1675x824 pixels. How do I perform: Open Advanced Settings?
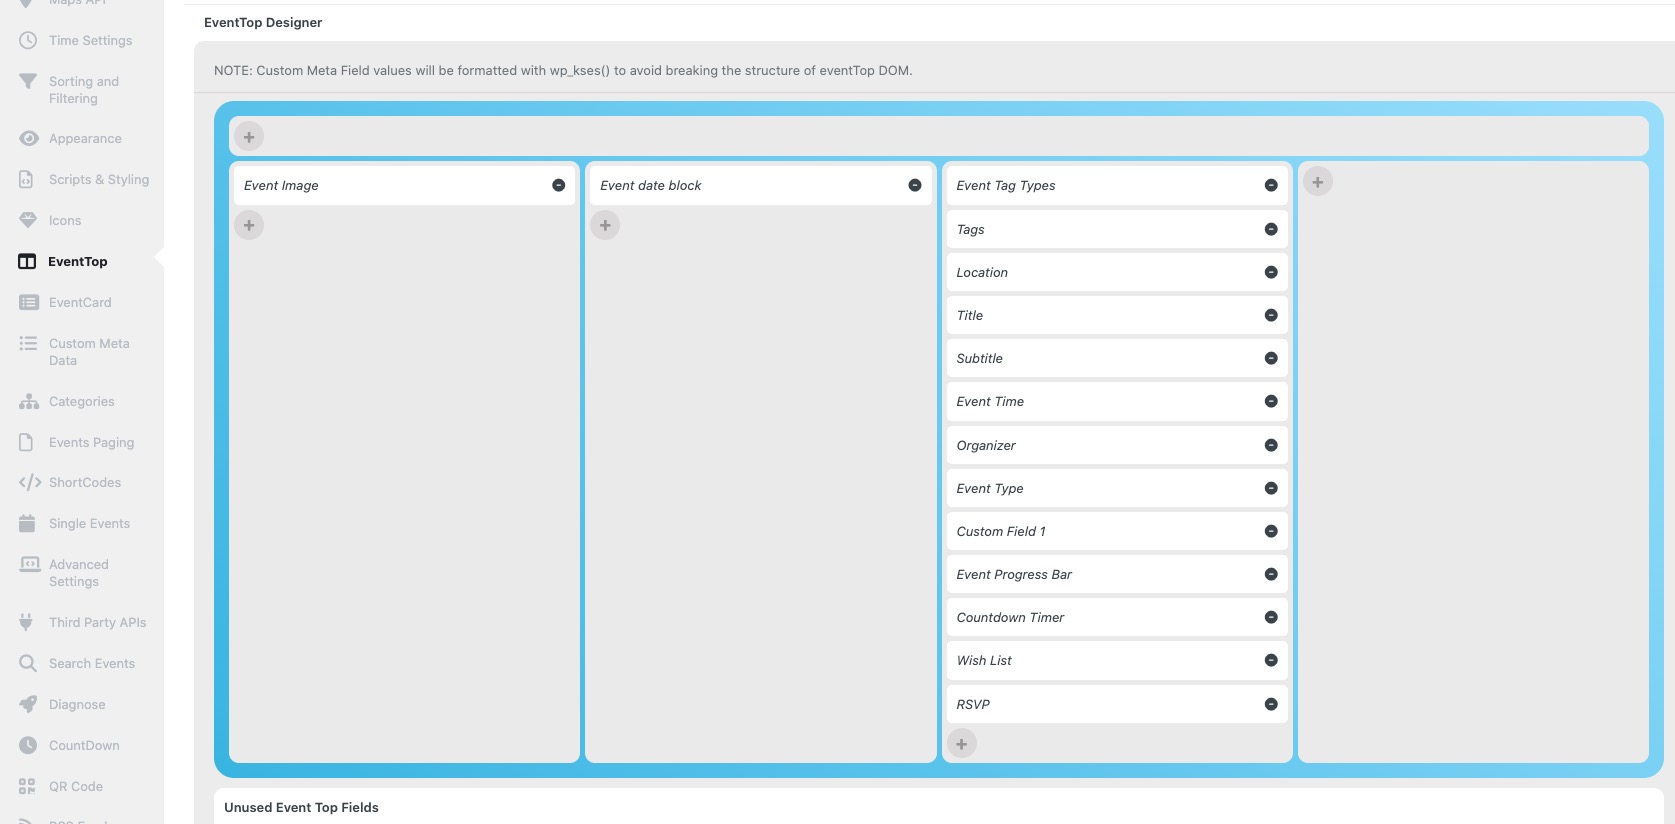pos(79,573)
